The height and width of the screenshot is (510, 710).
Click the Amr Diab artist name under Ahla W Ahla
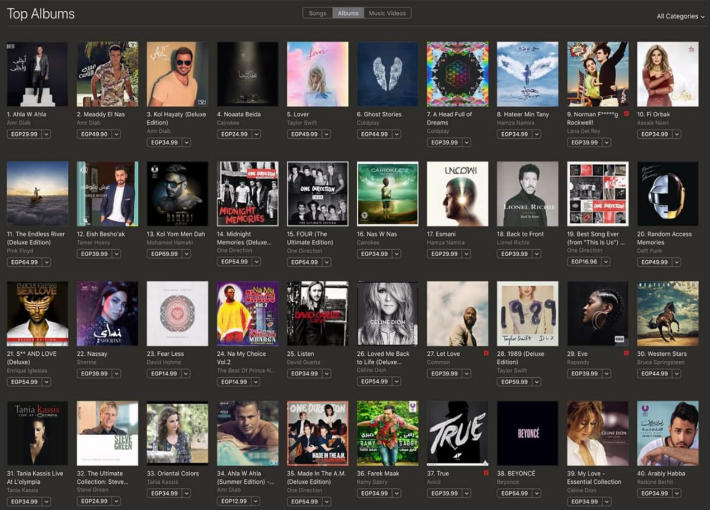(x=19, y=123)
